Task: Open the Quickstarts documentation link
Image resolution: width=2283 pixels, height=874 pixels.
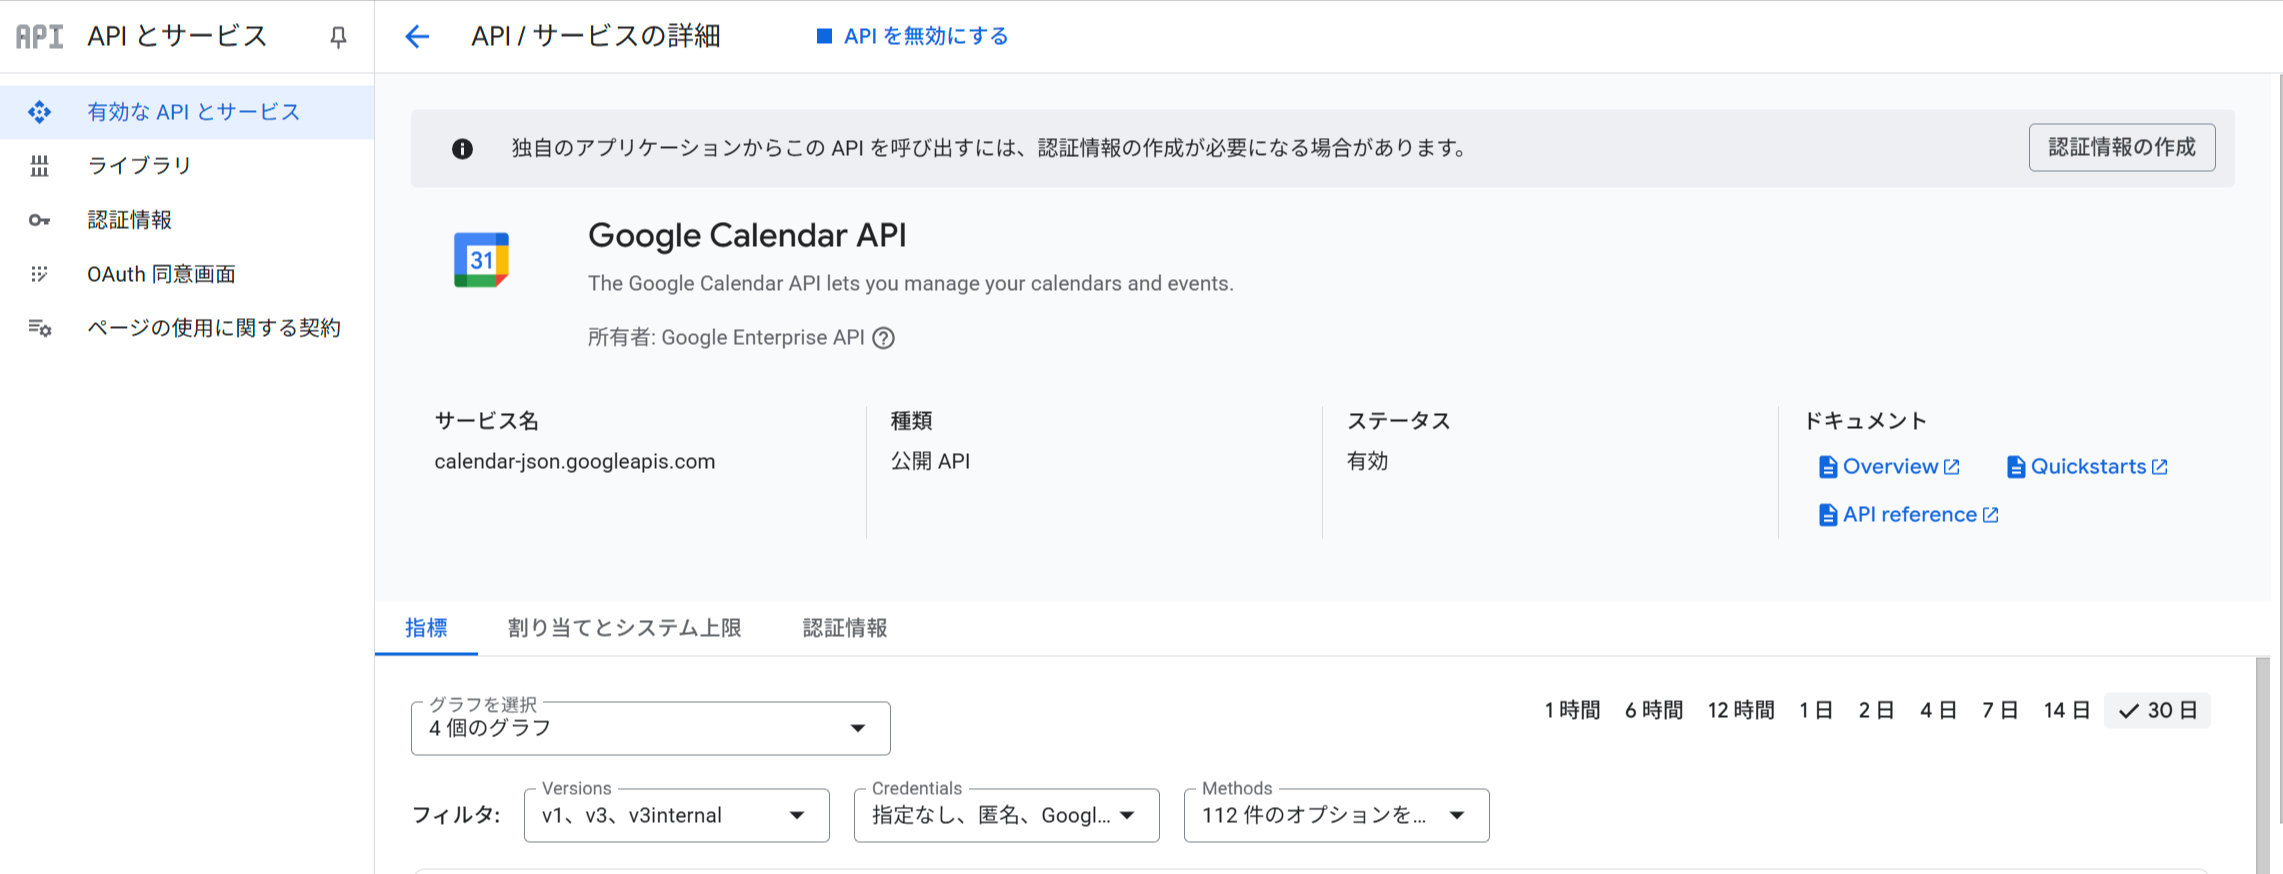Action: 2088,467
